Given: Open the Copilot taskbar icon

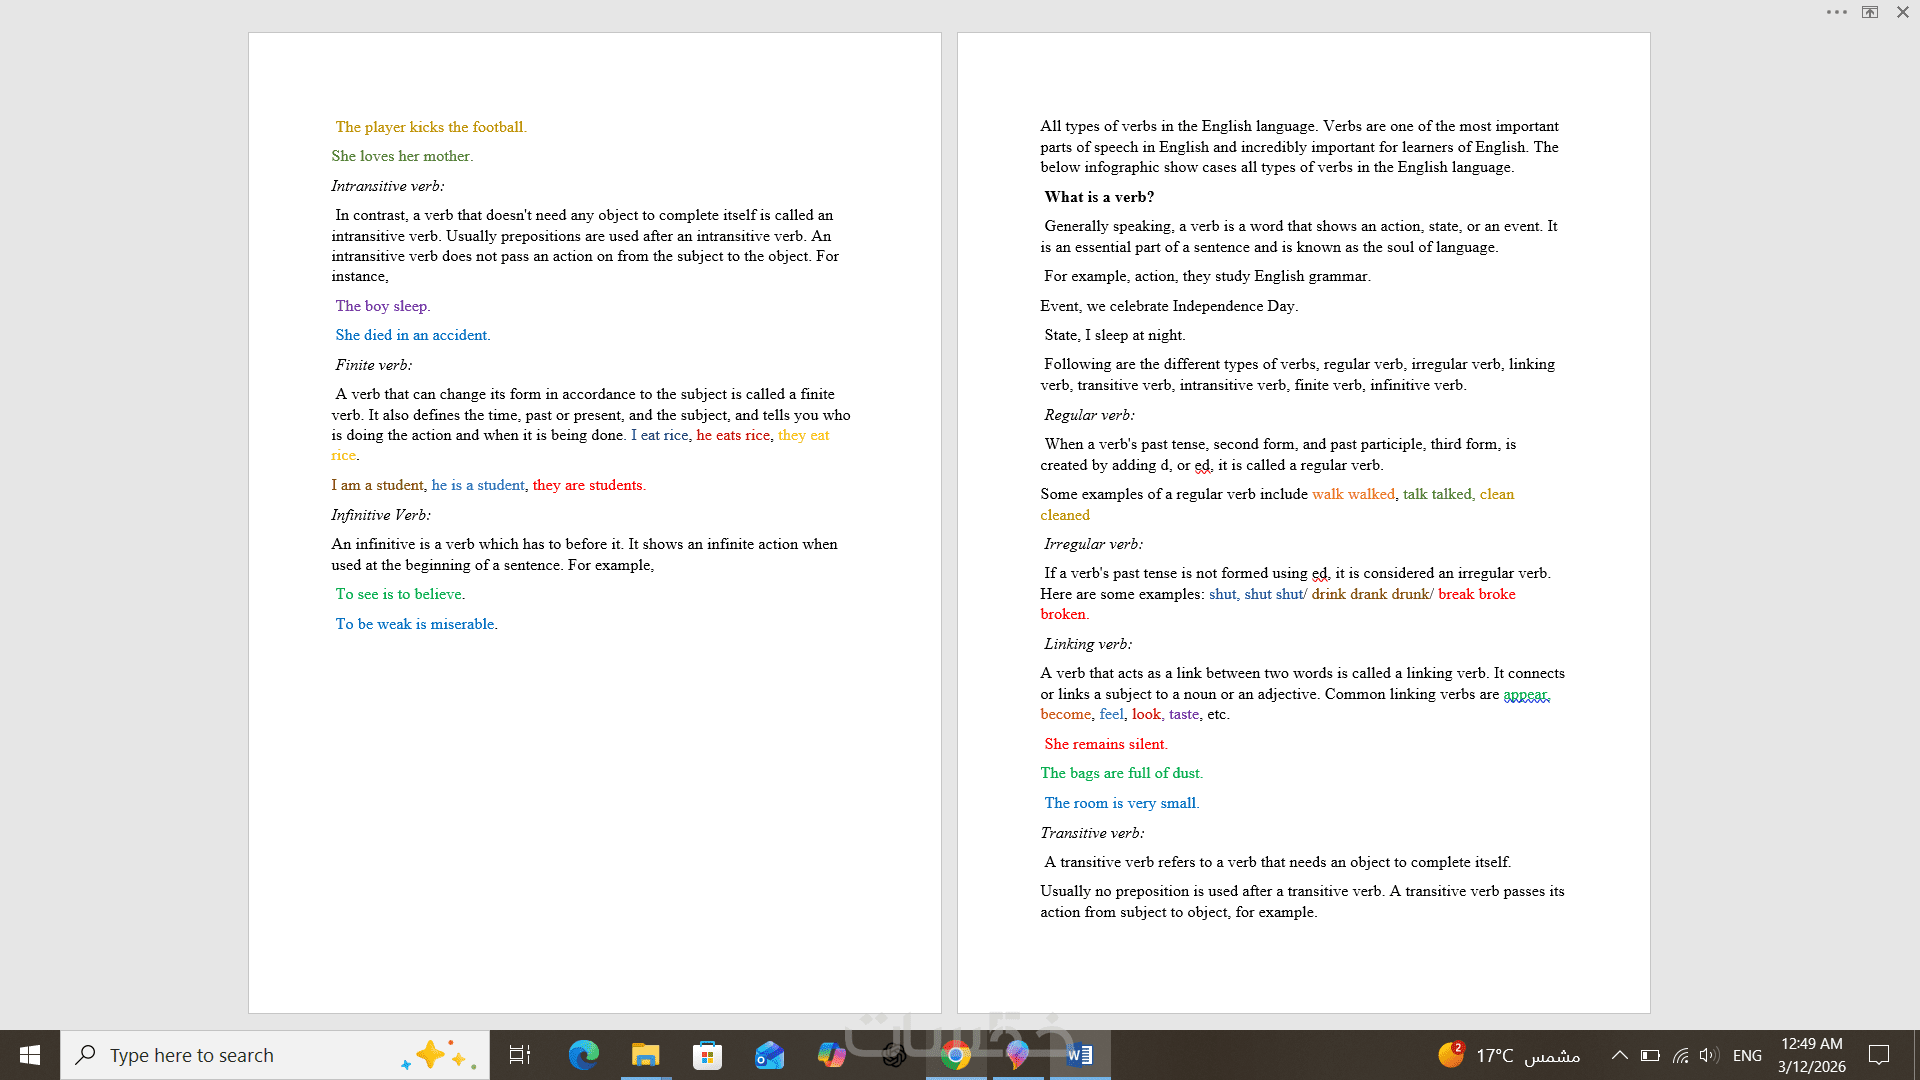Looking at the screenshot, I should [831, 1055].
